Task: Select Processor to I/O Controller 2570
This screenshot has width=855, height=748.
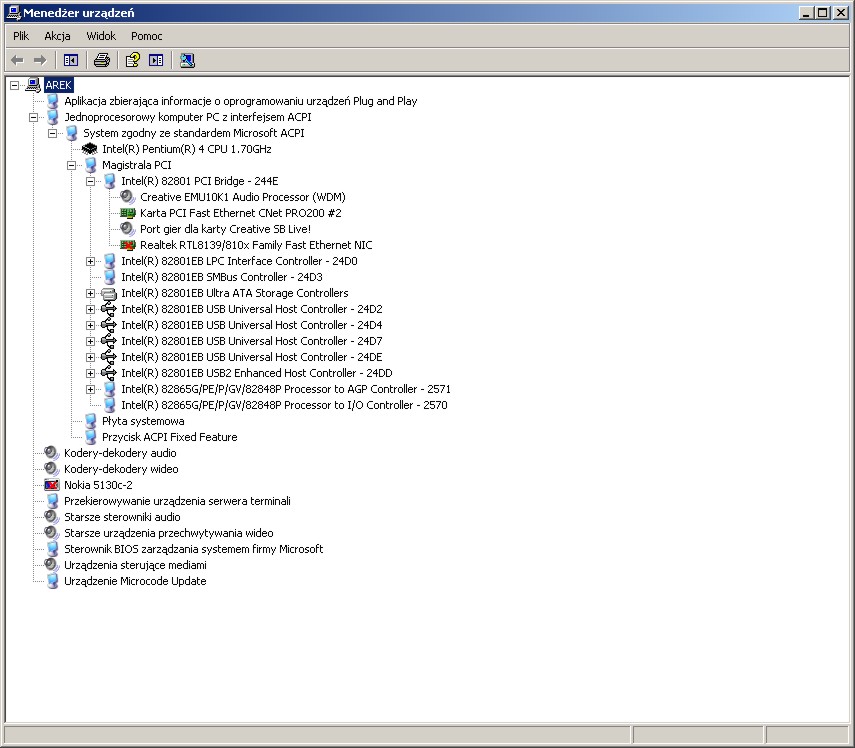Action: (x=284, y=405)
